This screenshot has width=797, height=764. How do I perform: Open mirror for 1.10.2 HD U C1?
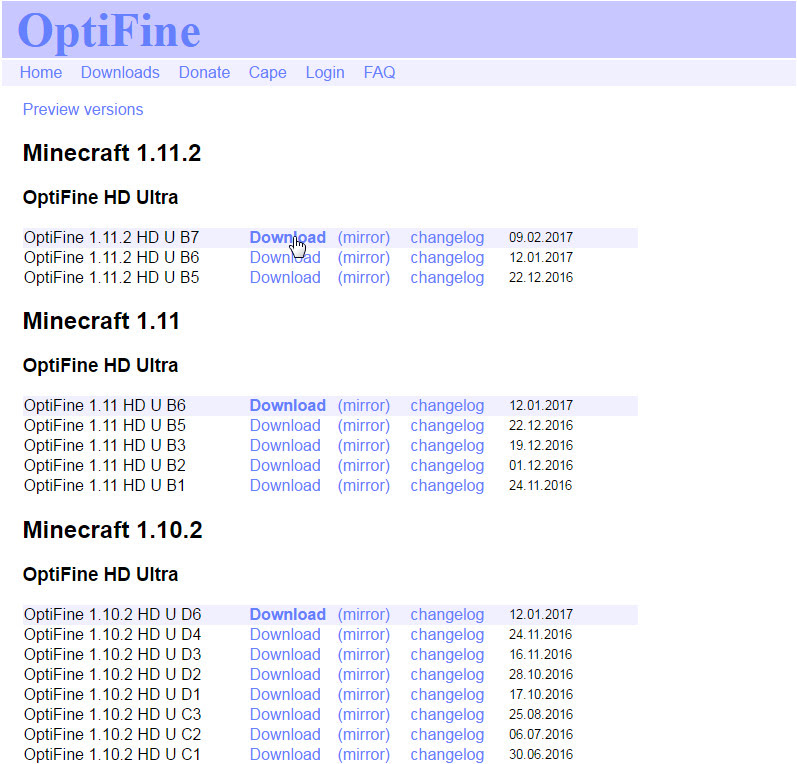click(x=364, y=754)
